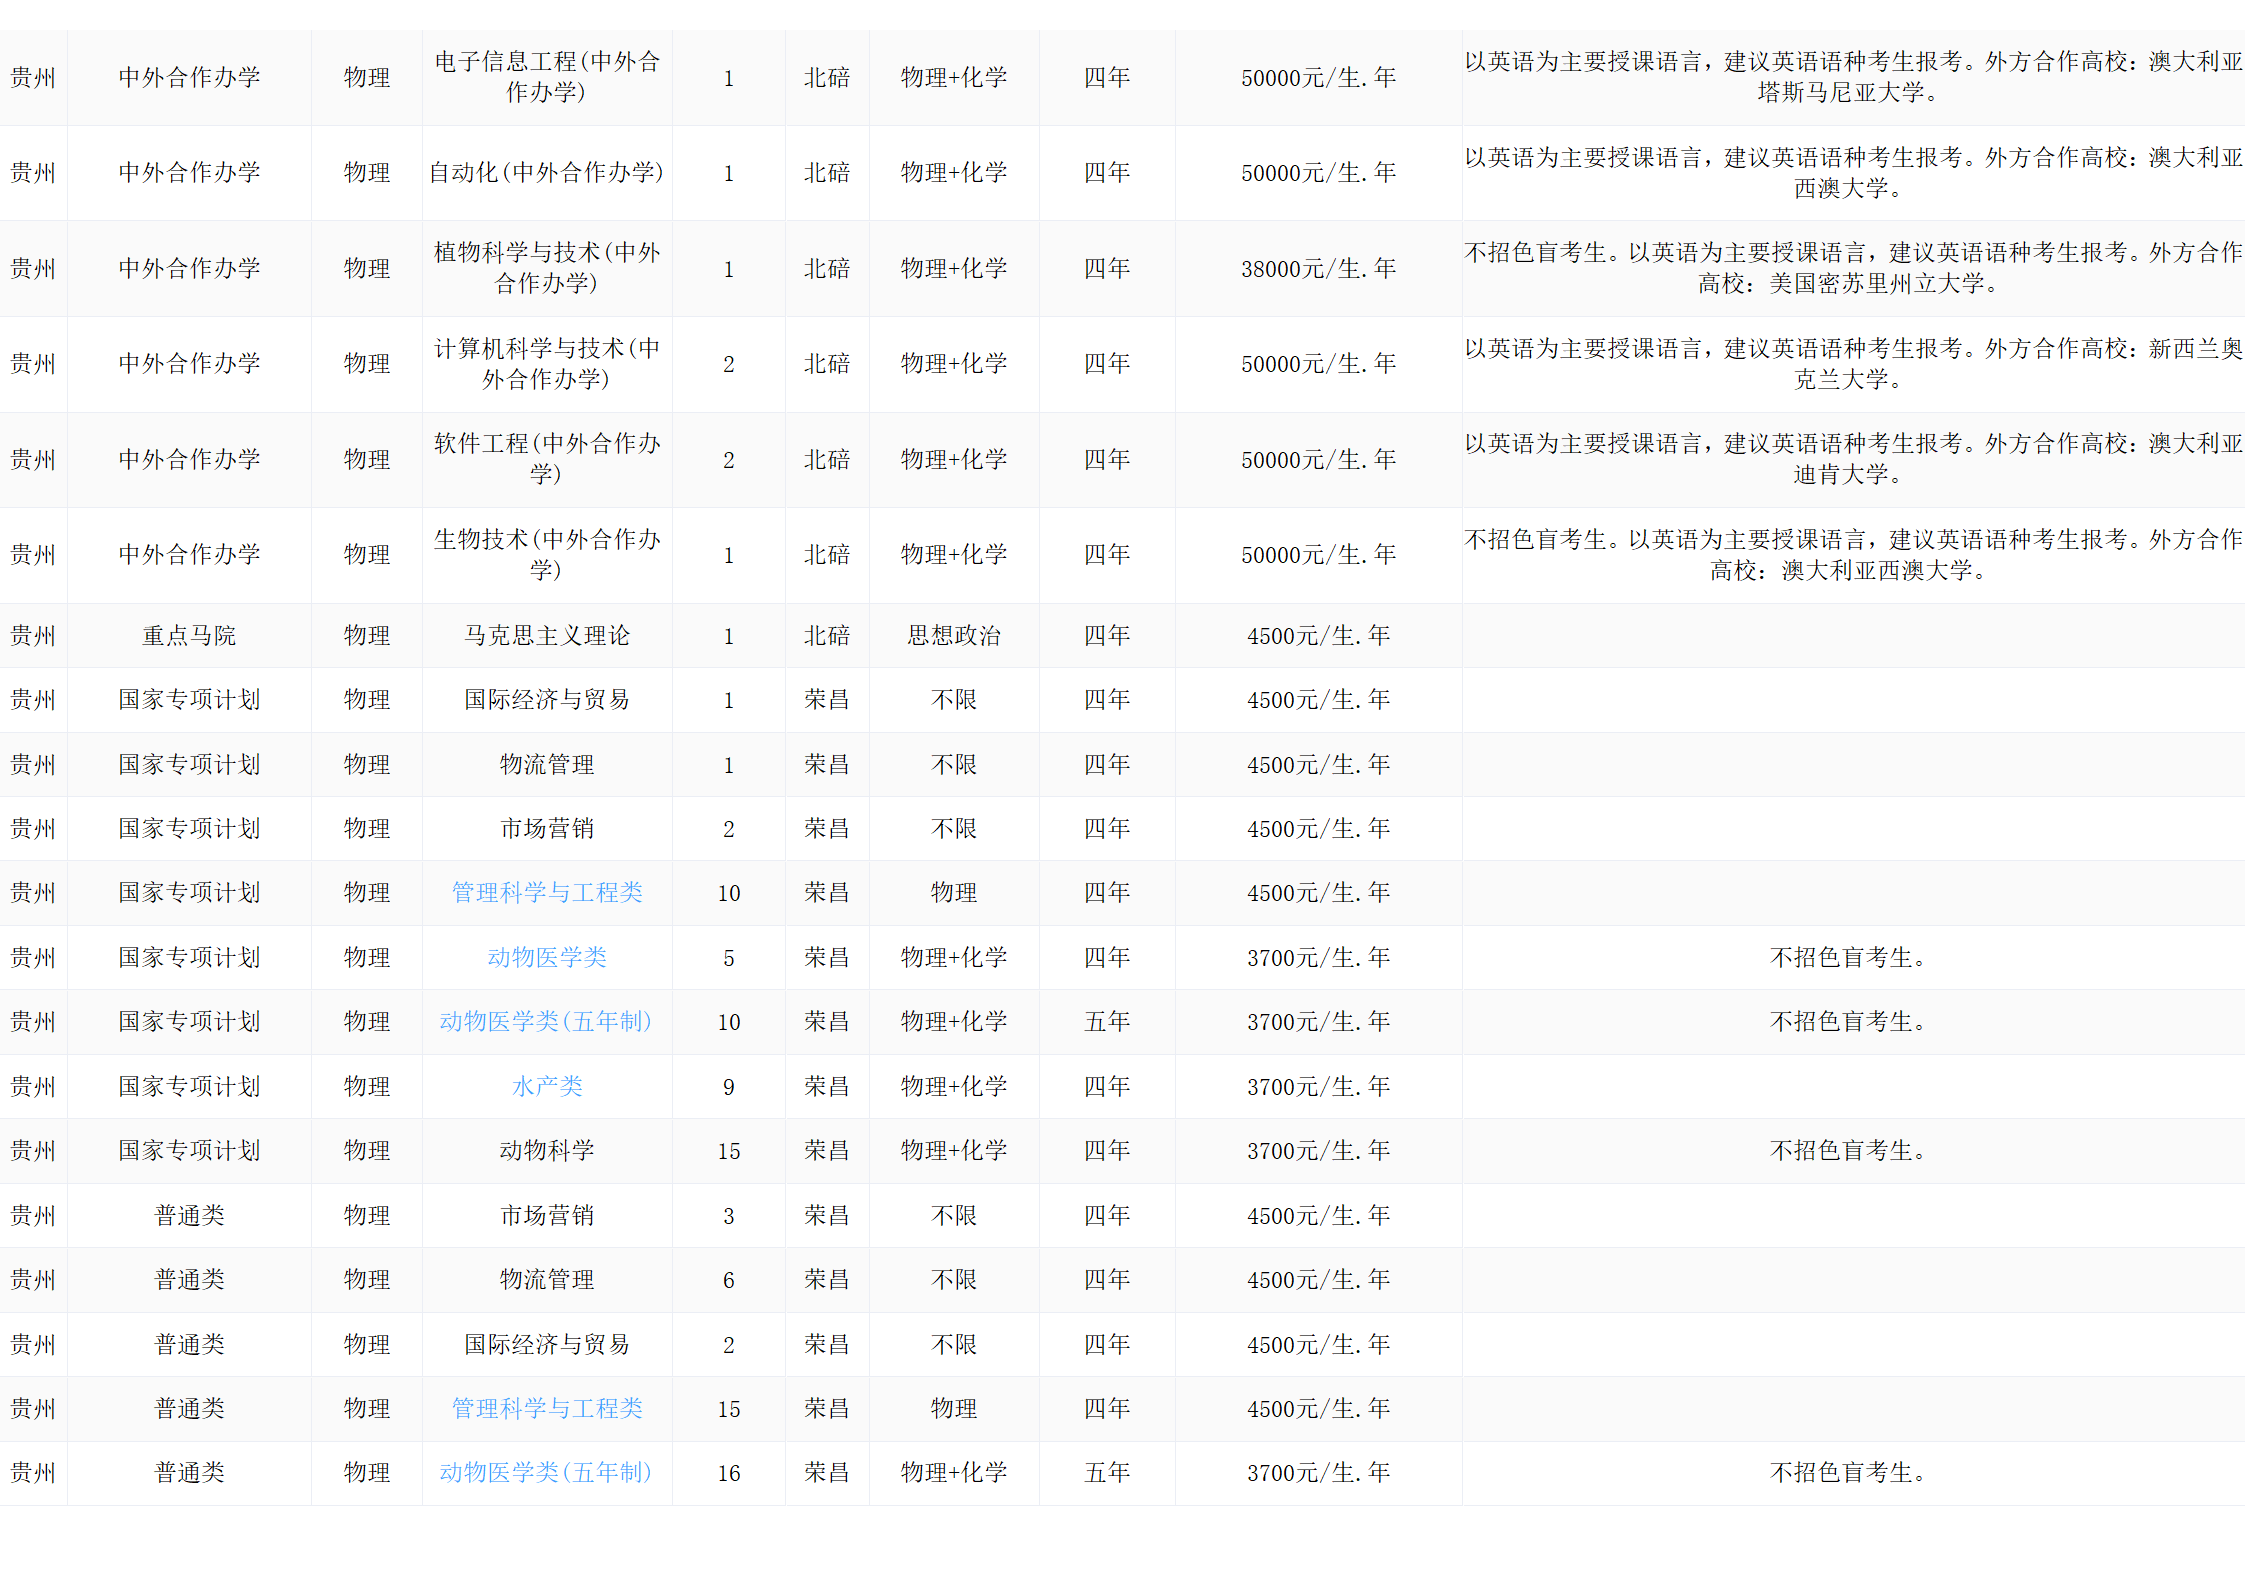Click 动物医学类(五年制) link in 普通类 row
Image resolution: width=2245 pixels, height=1587 pixels.
pos(545,1472)
